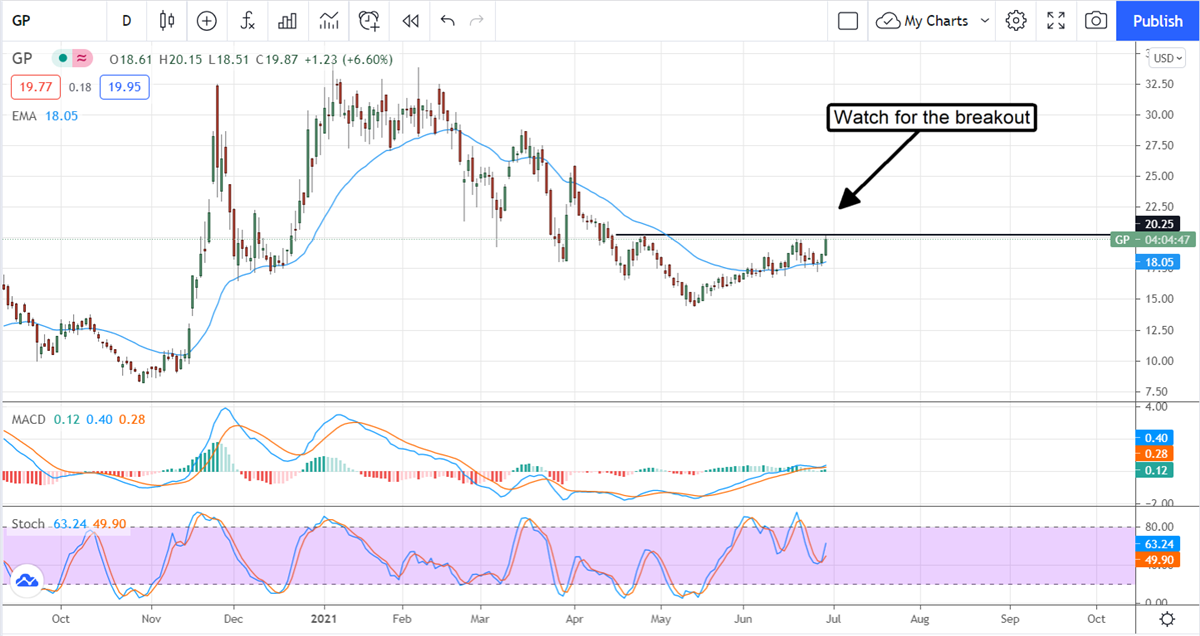This screenshot has width=1200, height=636.
Task: Click the select layout square button
Action: (848, 20)
